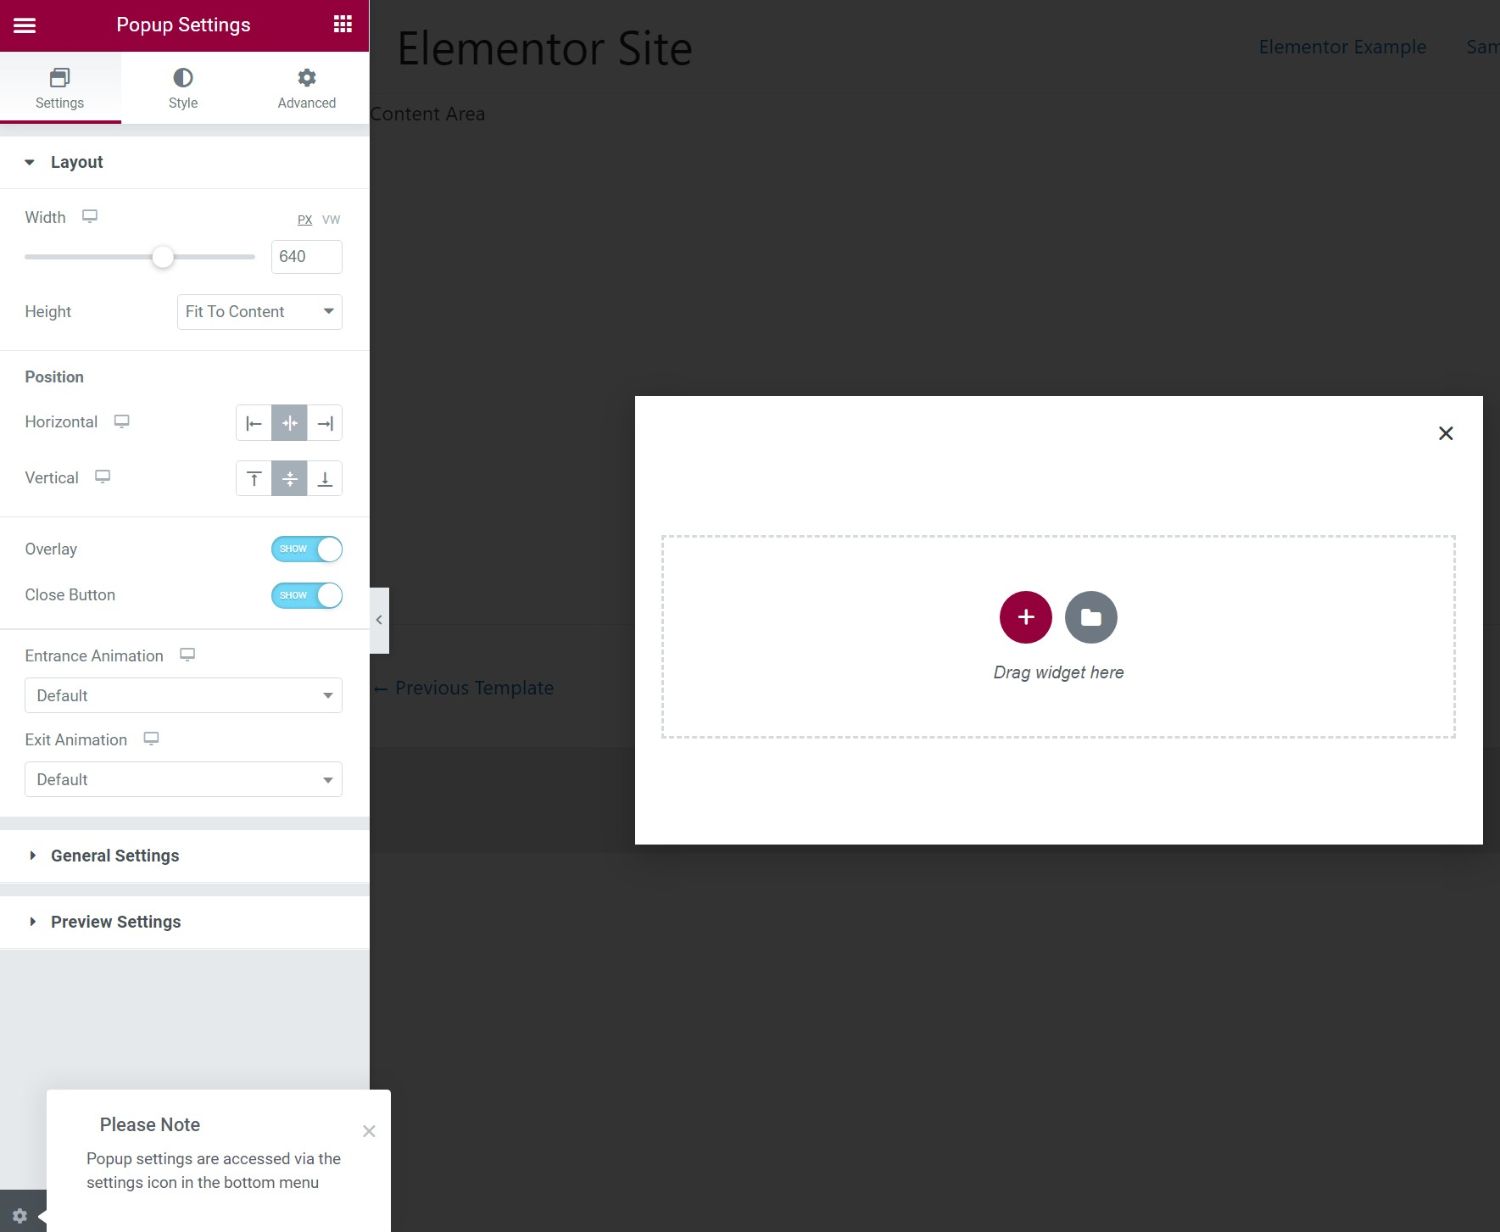Set vertical position to top

254,478
